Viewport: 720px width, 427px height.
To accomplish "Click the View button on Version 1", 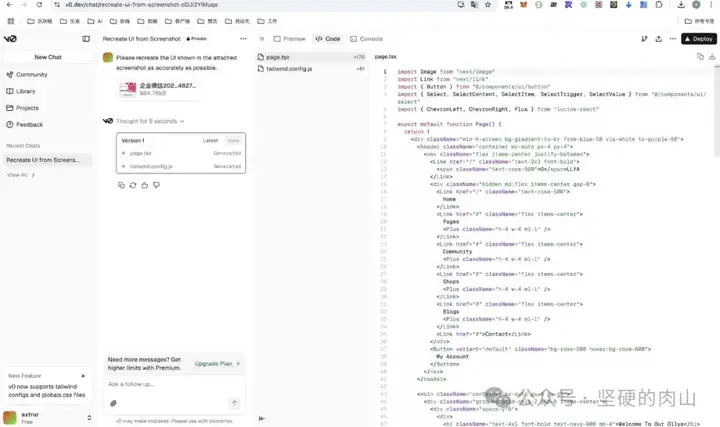I will pos(233,140).
